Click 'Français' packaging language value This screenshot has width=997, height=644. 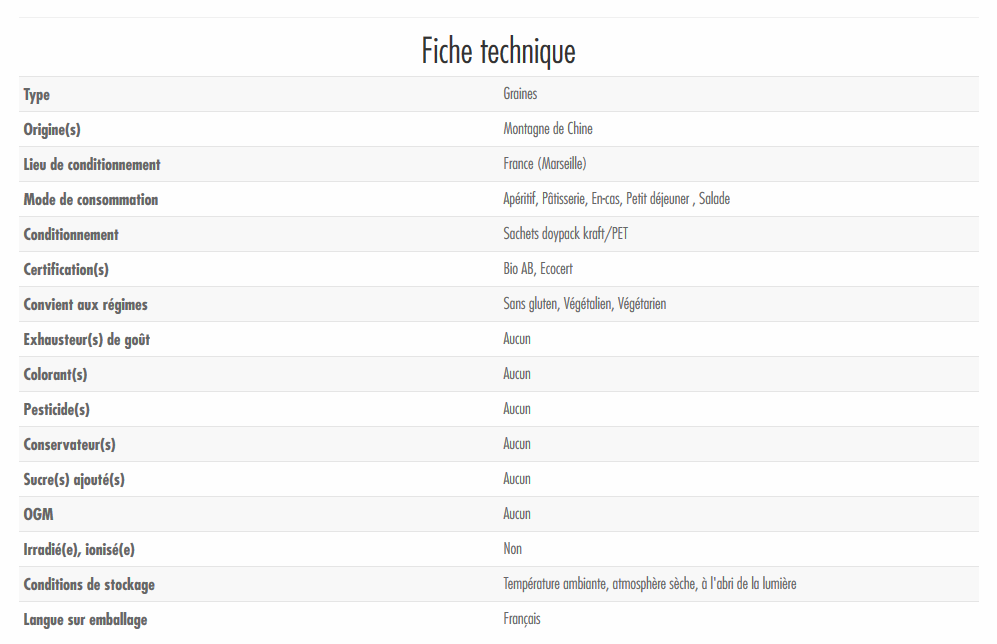coord(522,619)
